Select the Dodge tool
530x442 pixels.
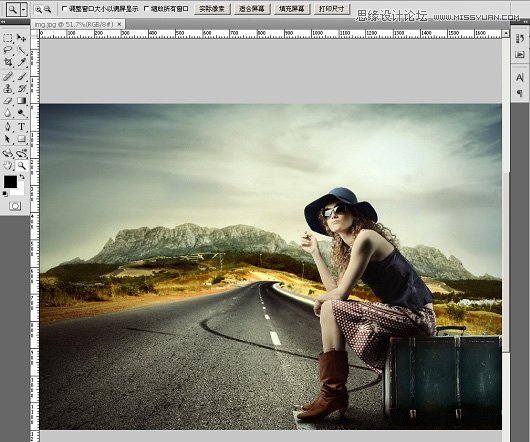(x=21, y=113)
